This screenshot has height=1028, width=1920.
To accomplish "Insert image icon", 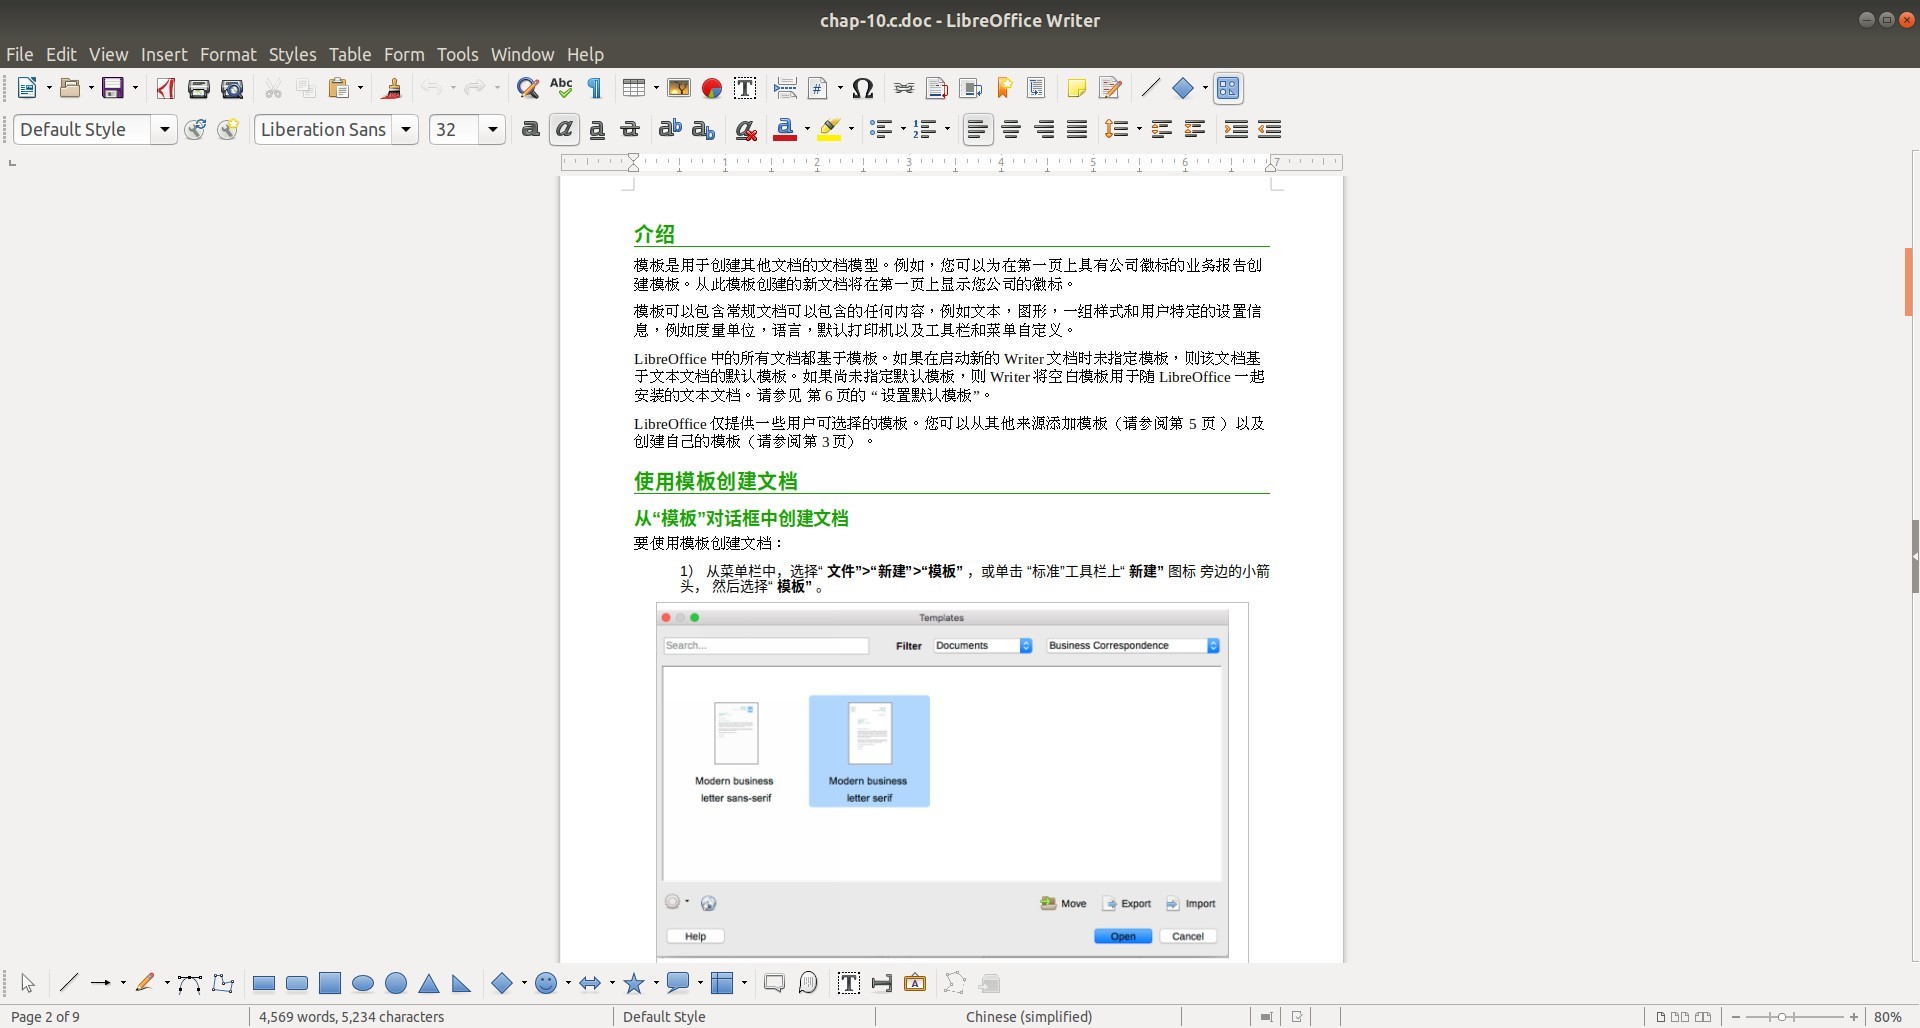I will click(679, 89).
